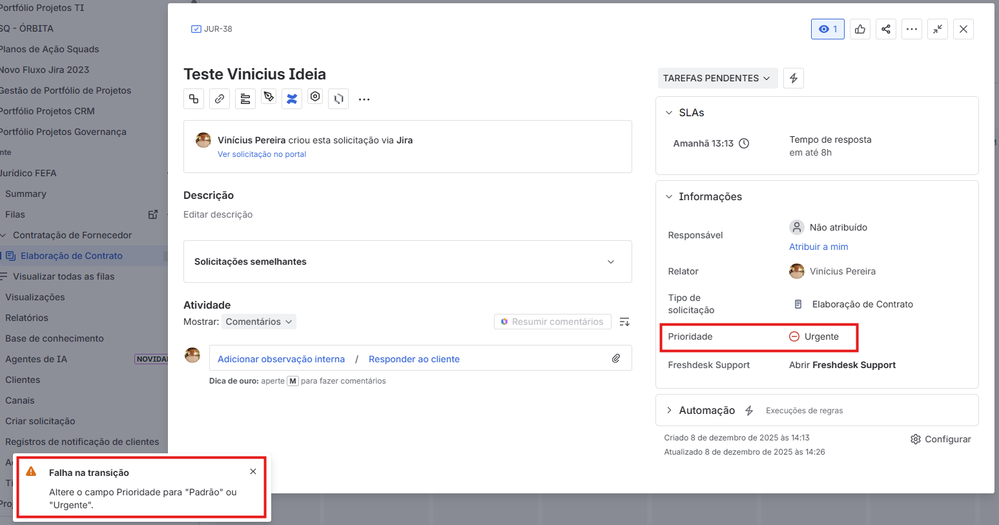Open Relatórios in sidebar
The height and width of the screenshot is (525, 999).
tap(27, 318)
